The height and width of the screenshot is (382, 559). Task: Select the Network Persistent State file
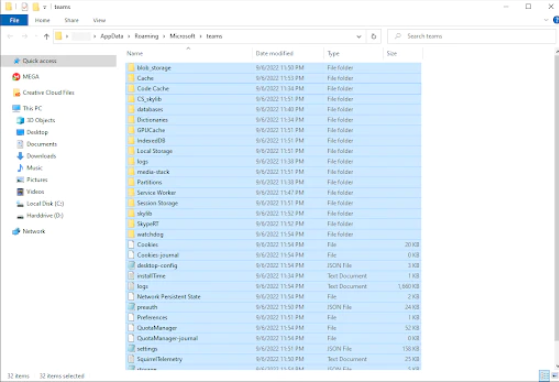tap(169, 296)
